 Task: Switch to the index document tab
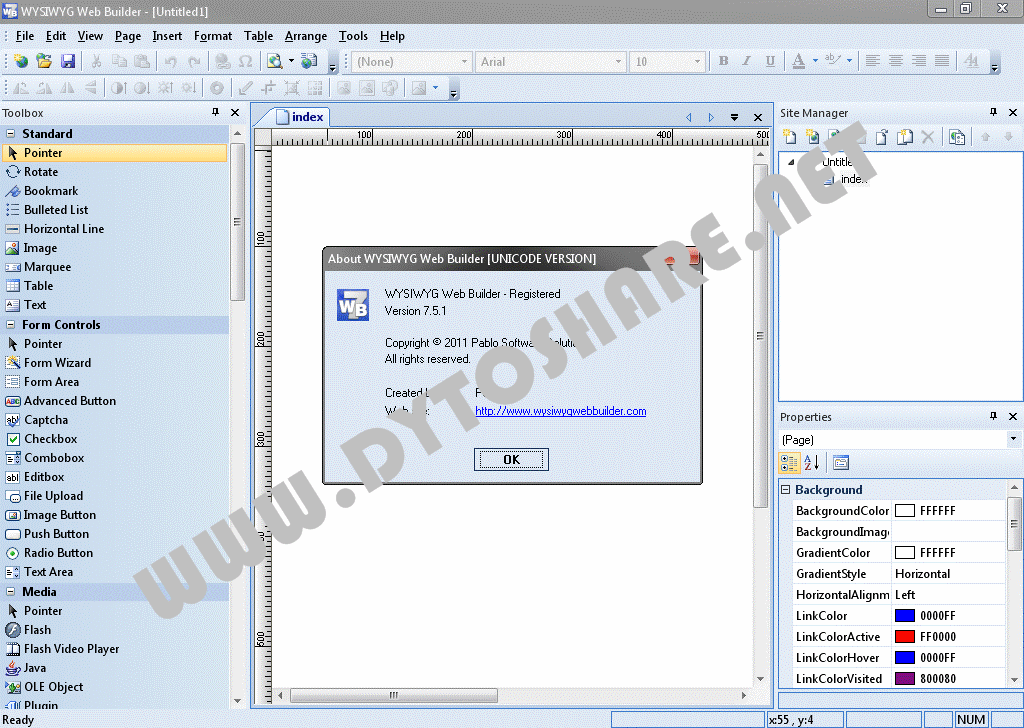(x=300, y=117)
